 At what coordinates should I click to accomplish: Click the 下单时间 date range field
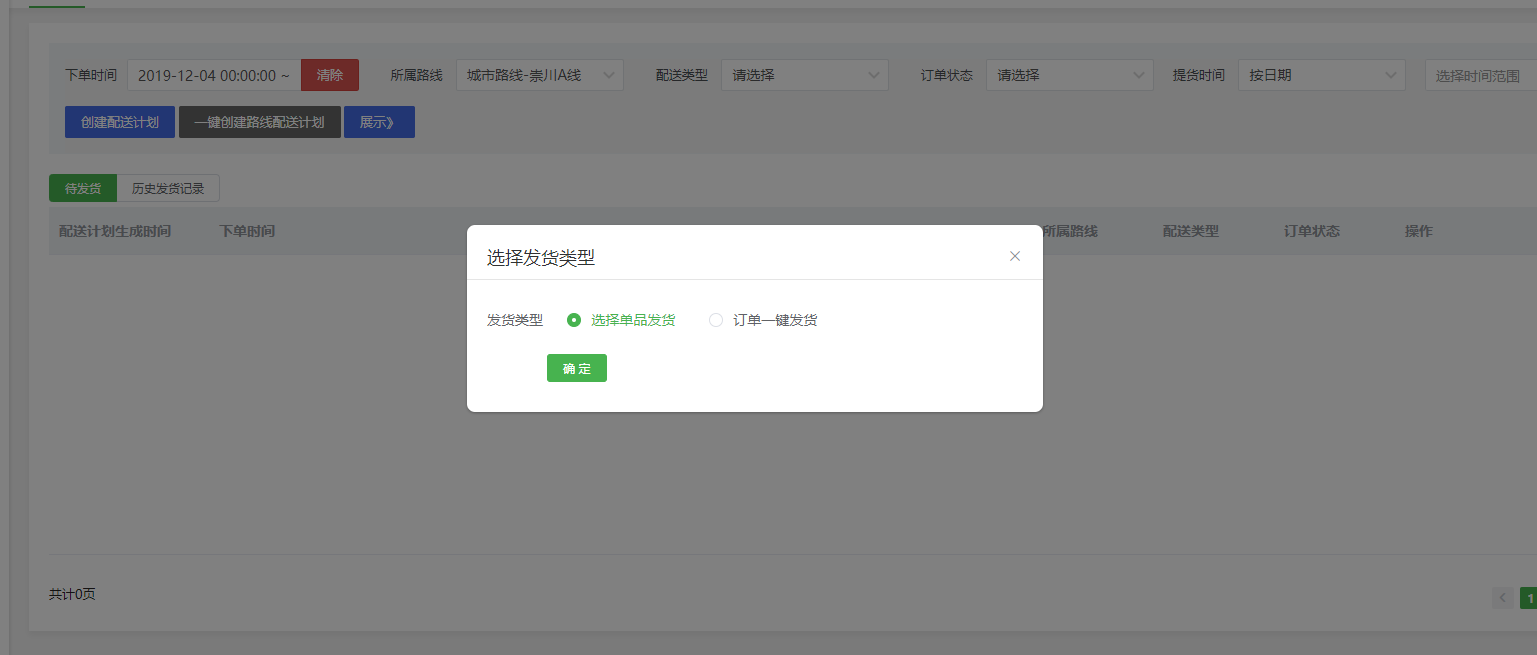pos(213,75)
